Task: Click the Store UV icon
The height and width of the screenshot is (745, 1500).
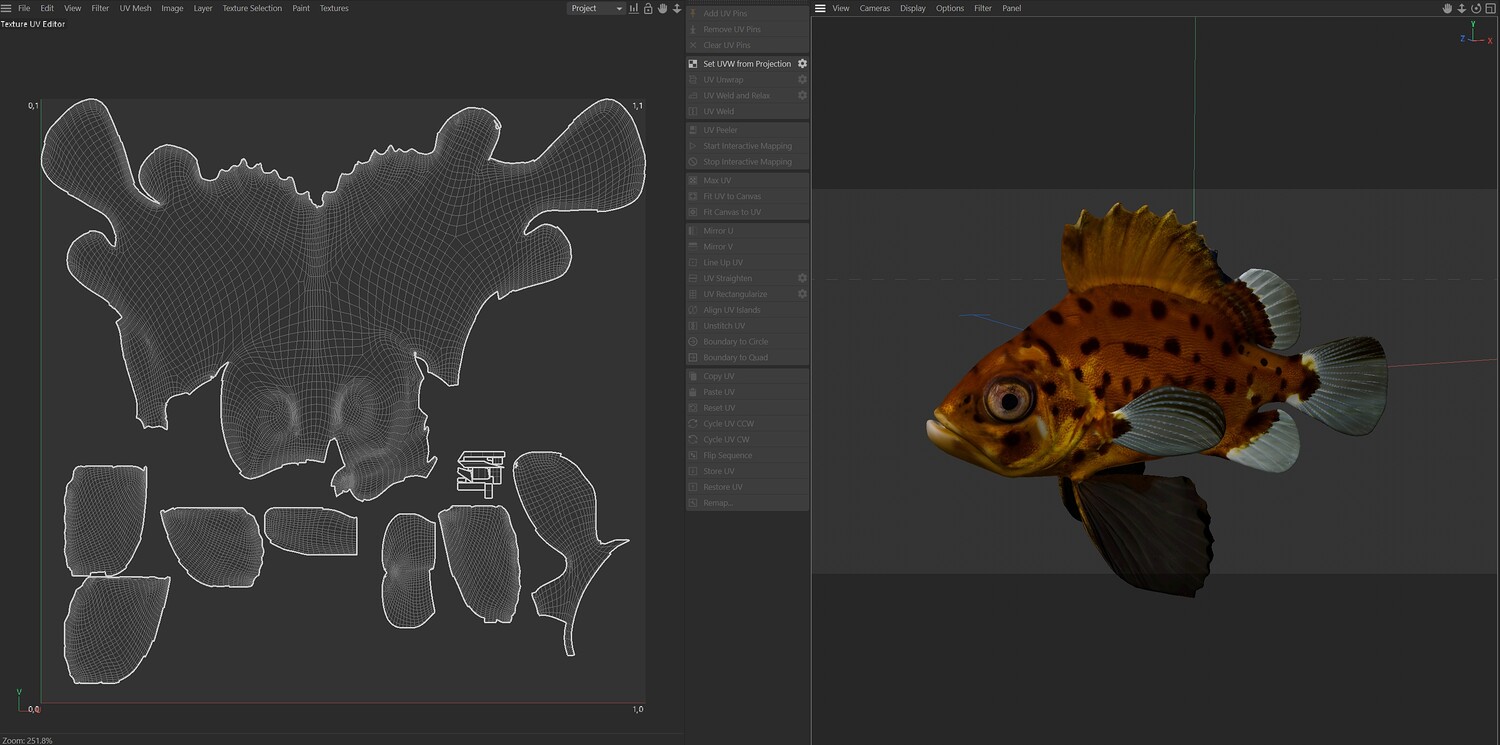Action: point(693,472)
